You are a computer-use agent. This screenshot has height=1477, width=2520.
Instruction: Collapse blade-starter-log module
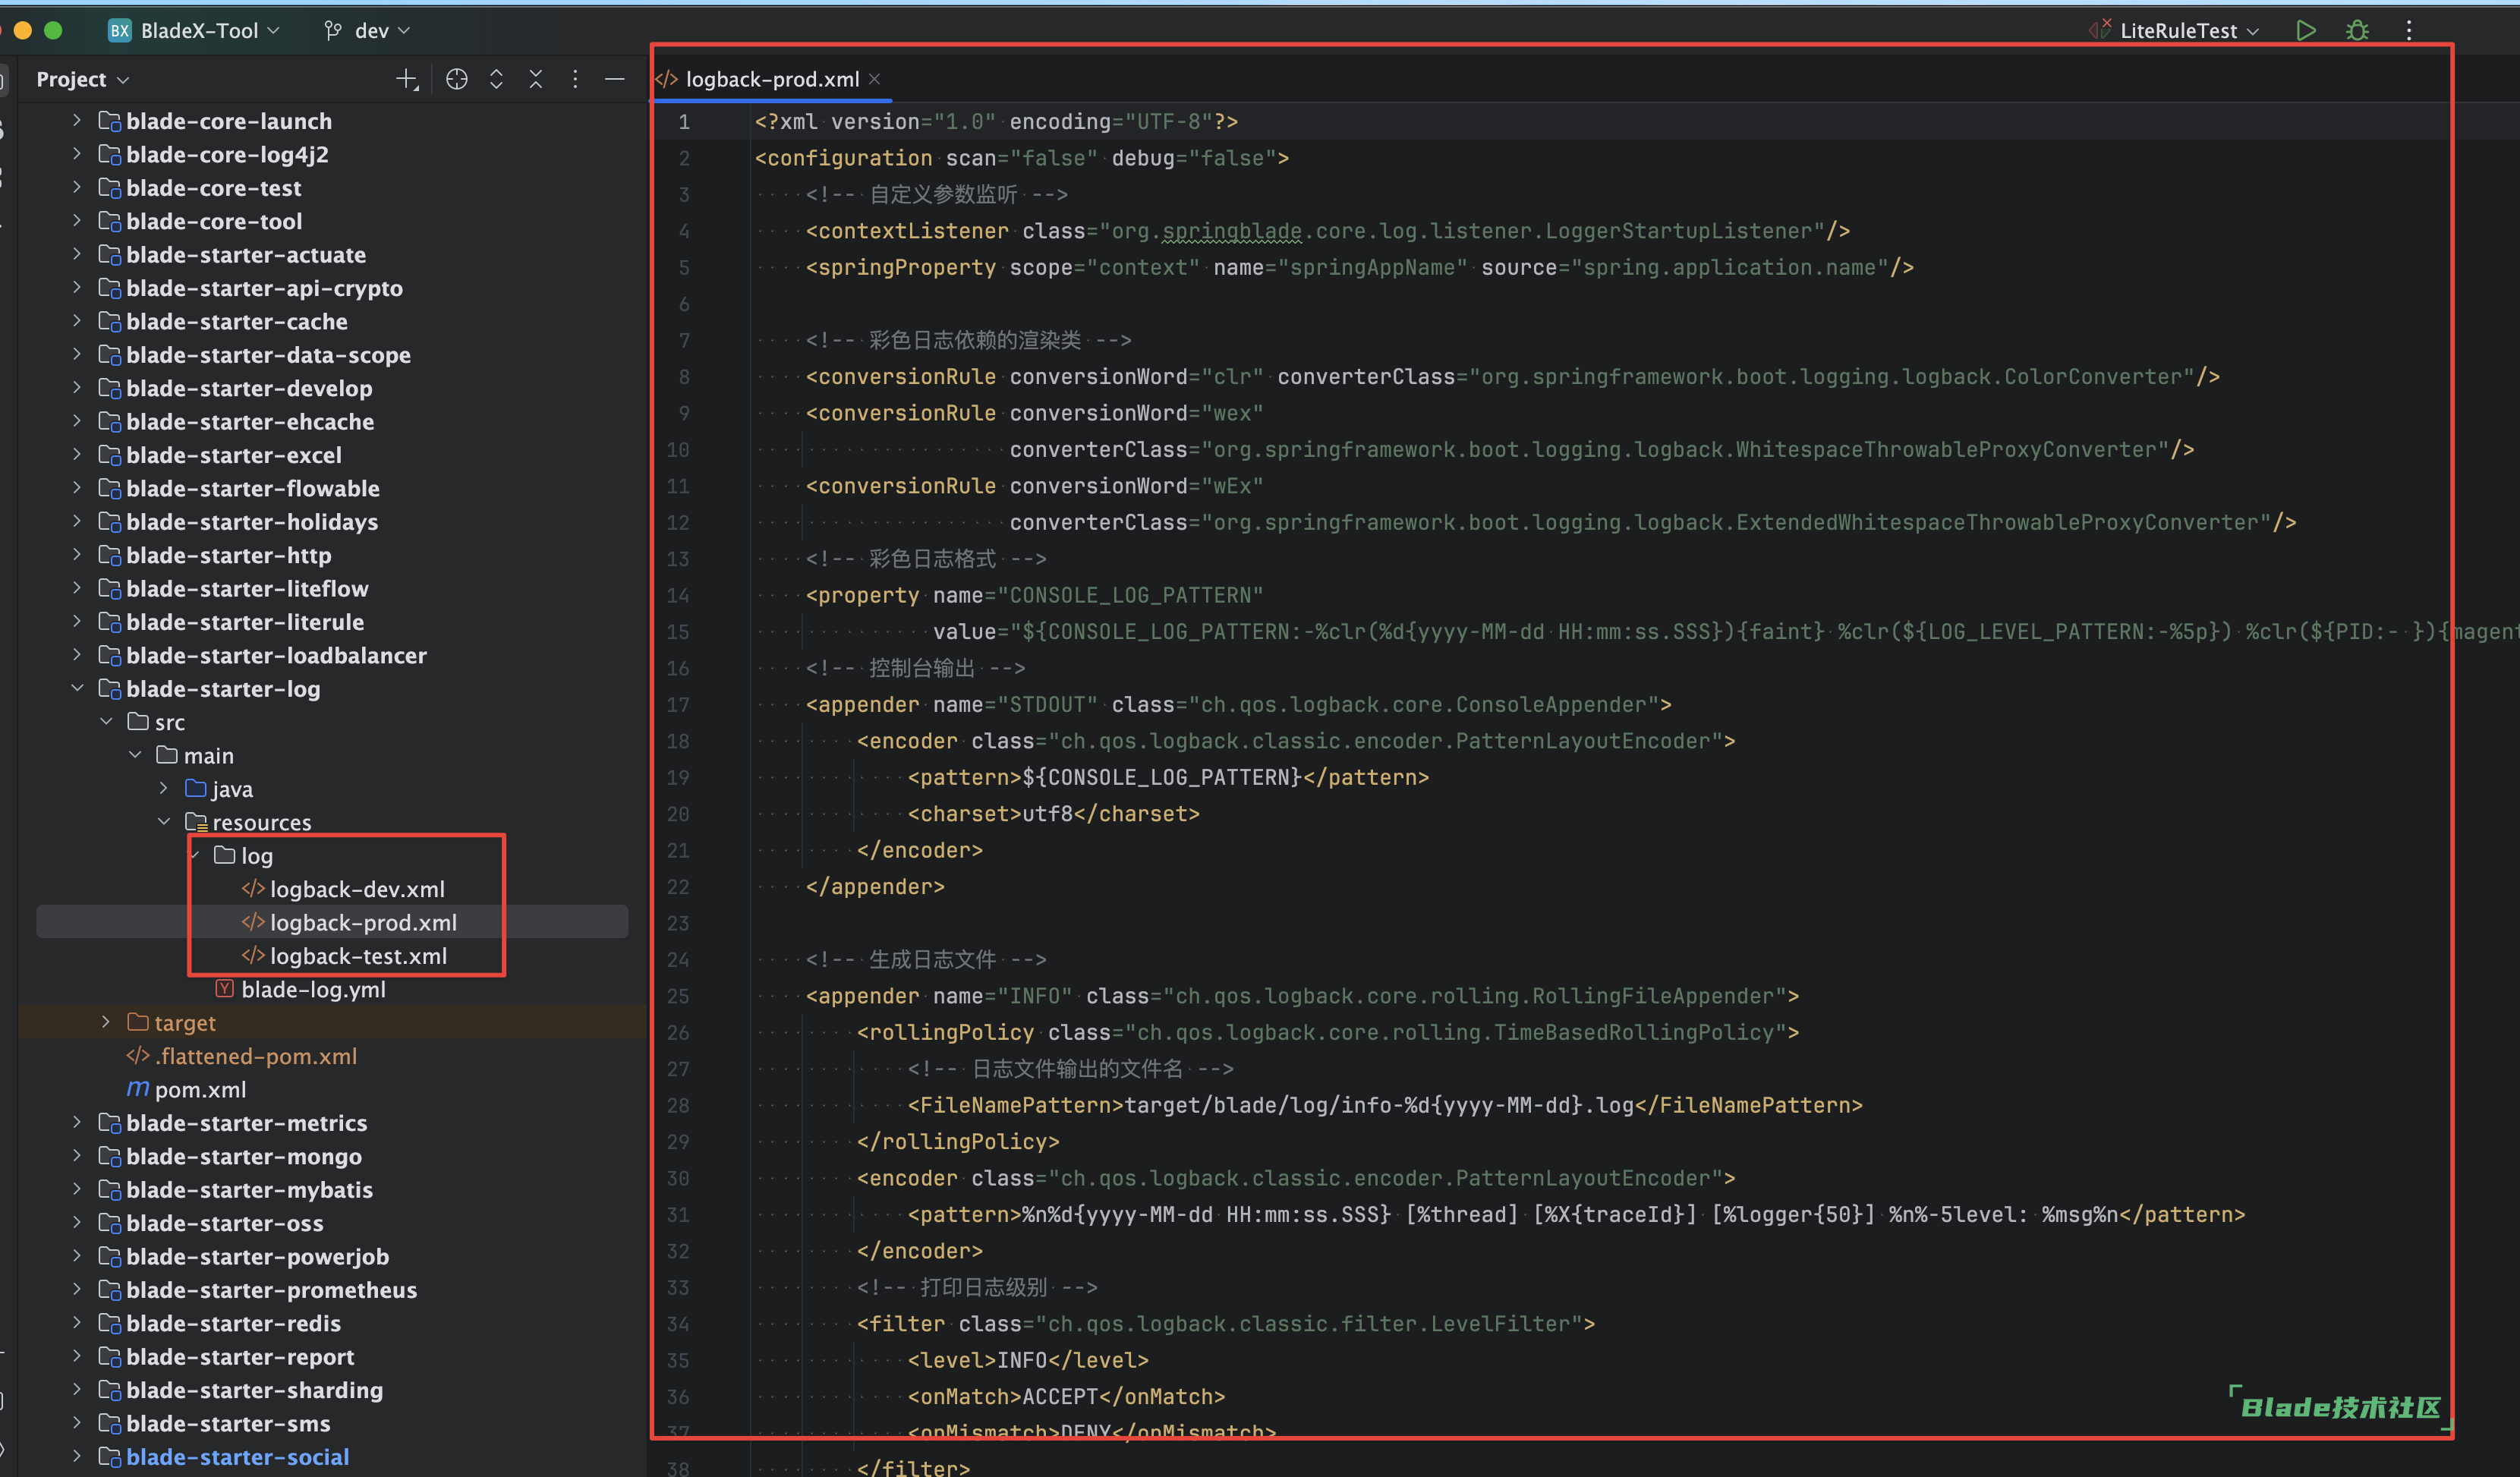(x=77, y=688)
